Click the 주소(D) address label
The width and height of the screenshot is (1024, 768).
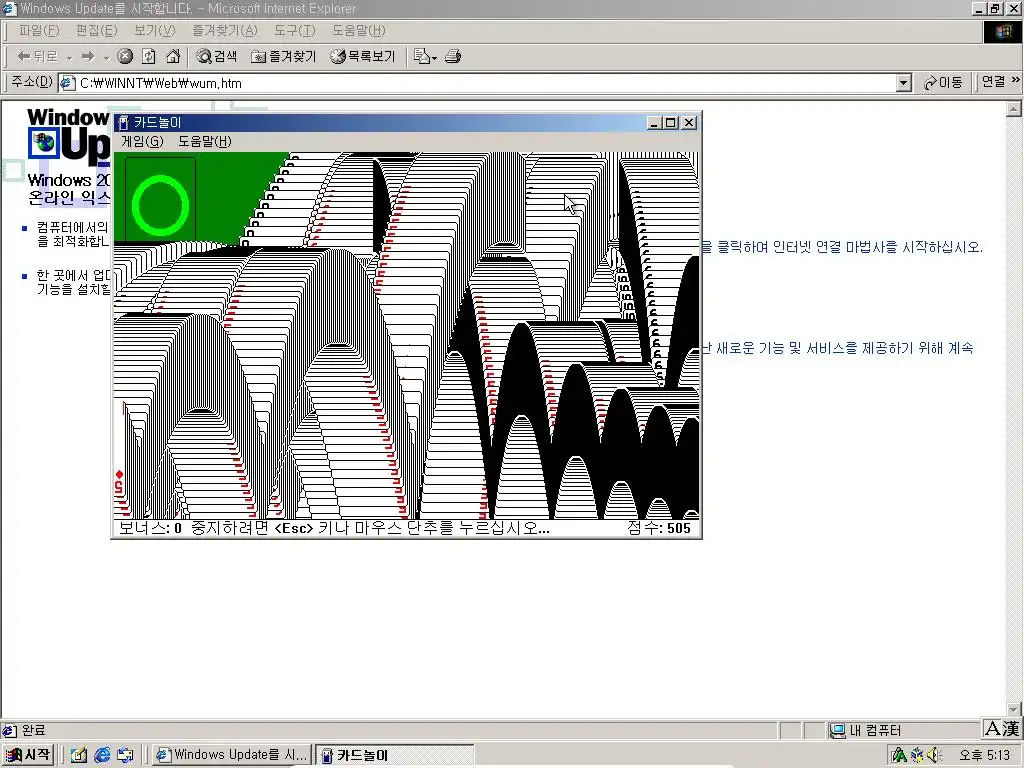[32, 82]
